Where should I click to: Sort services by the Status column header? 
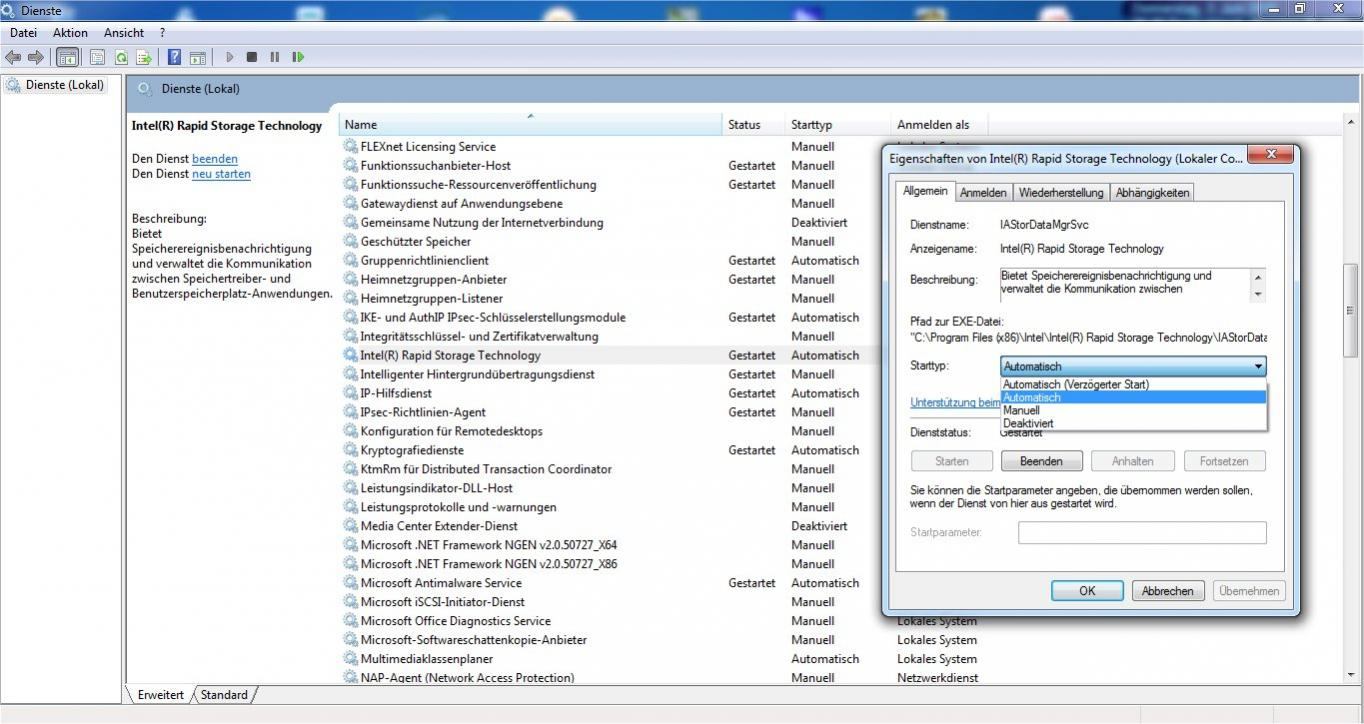(x=753, y=125)
